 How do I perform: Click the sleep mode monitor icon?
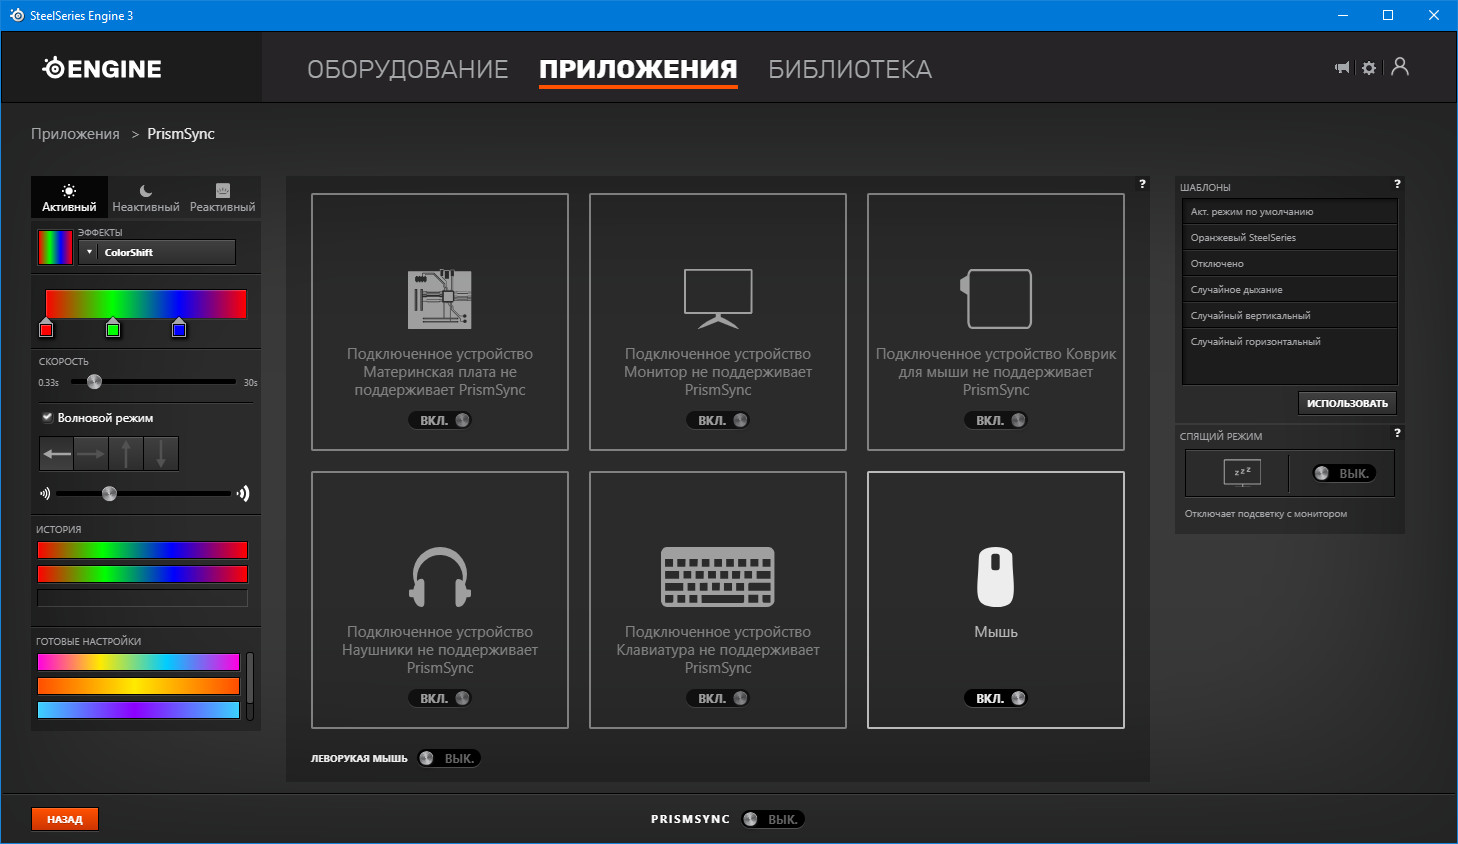tap(1242, 473)
